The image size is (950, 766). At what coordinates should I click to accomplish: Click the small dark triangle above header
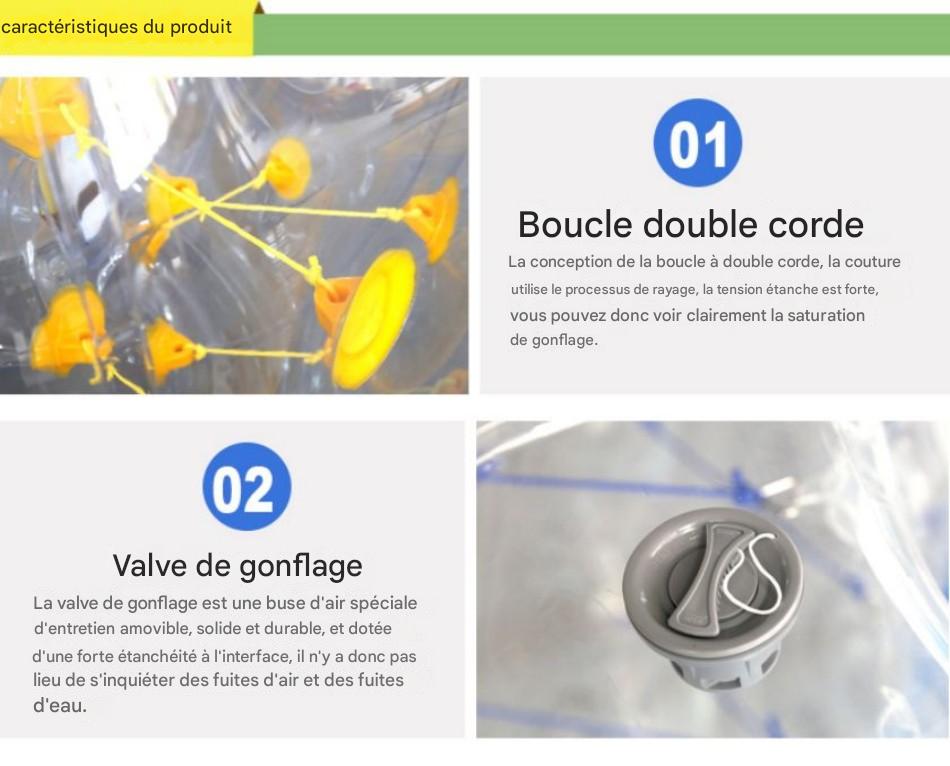pyautogui.click(x=259, y=7)
